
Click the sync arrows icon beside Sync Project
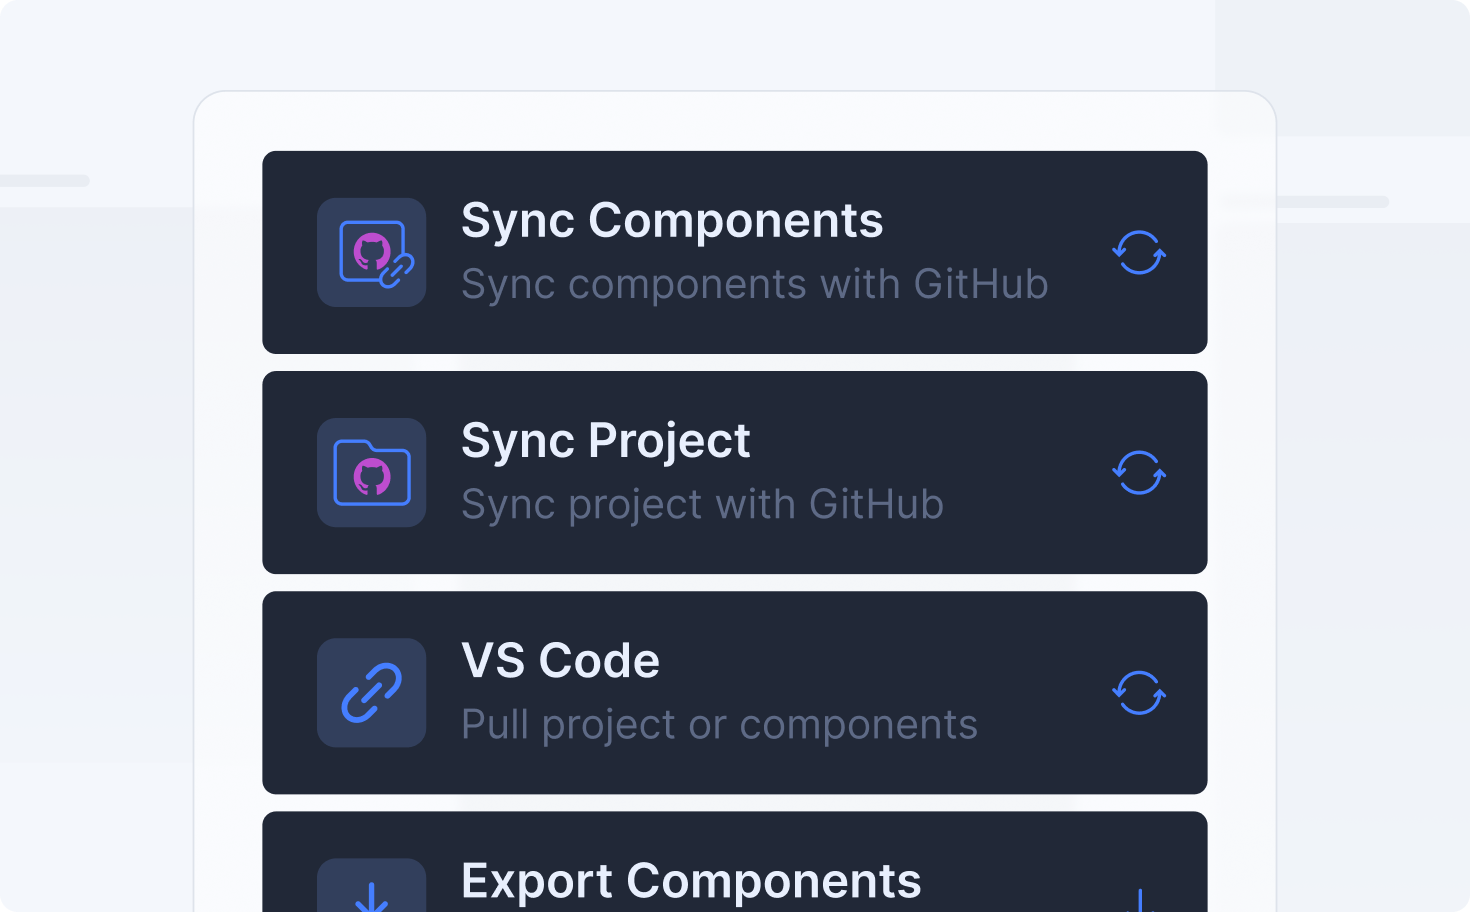[x=1139, y=472]
